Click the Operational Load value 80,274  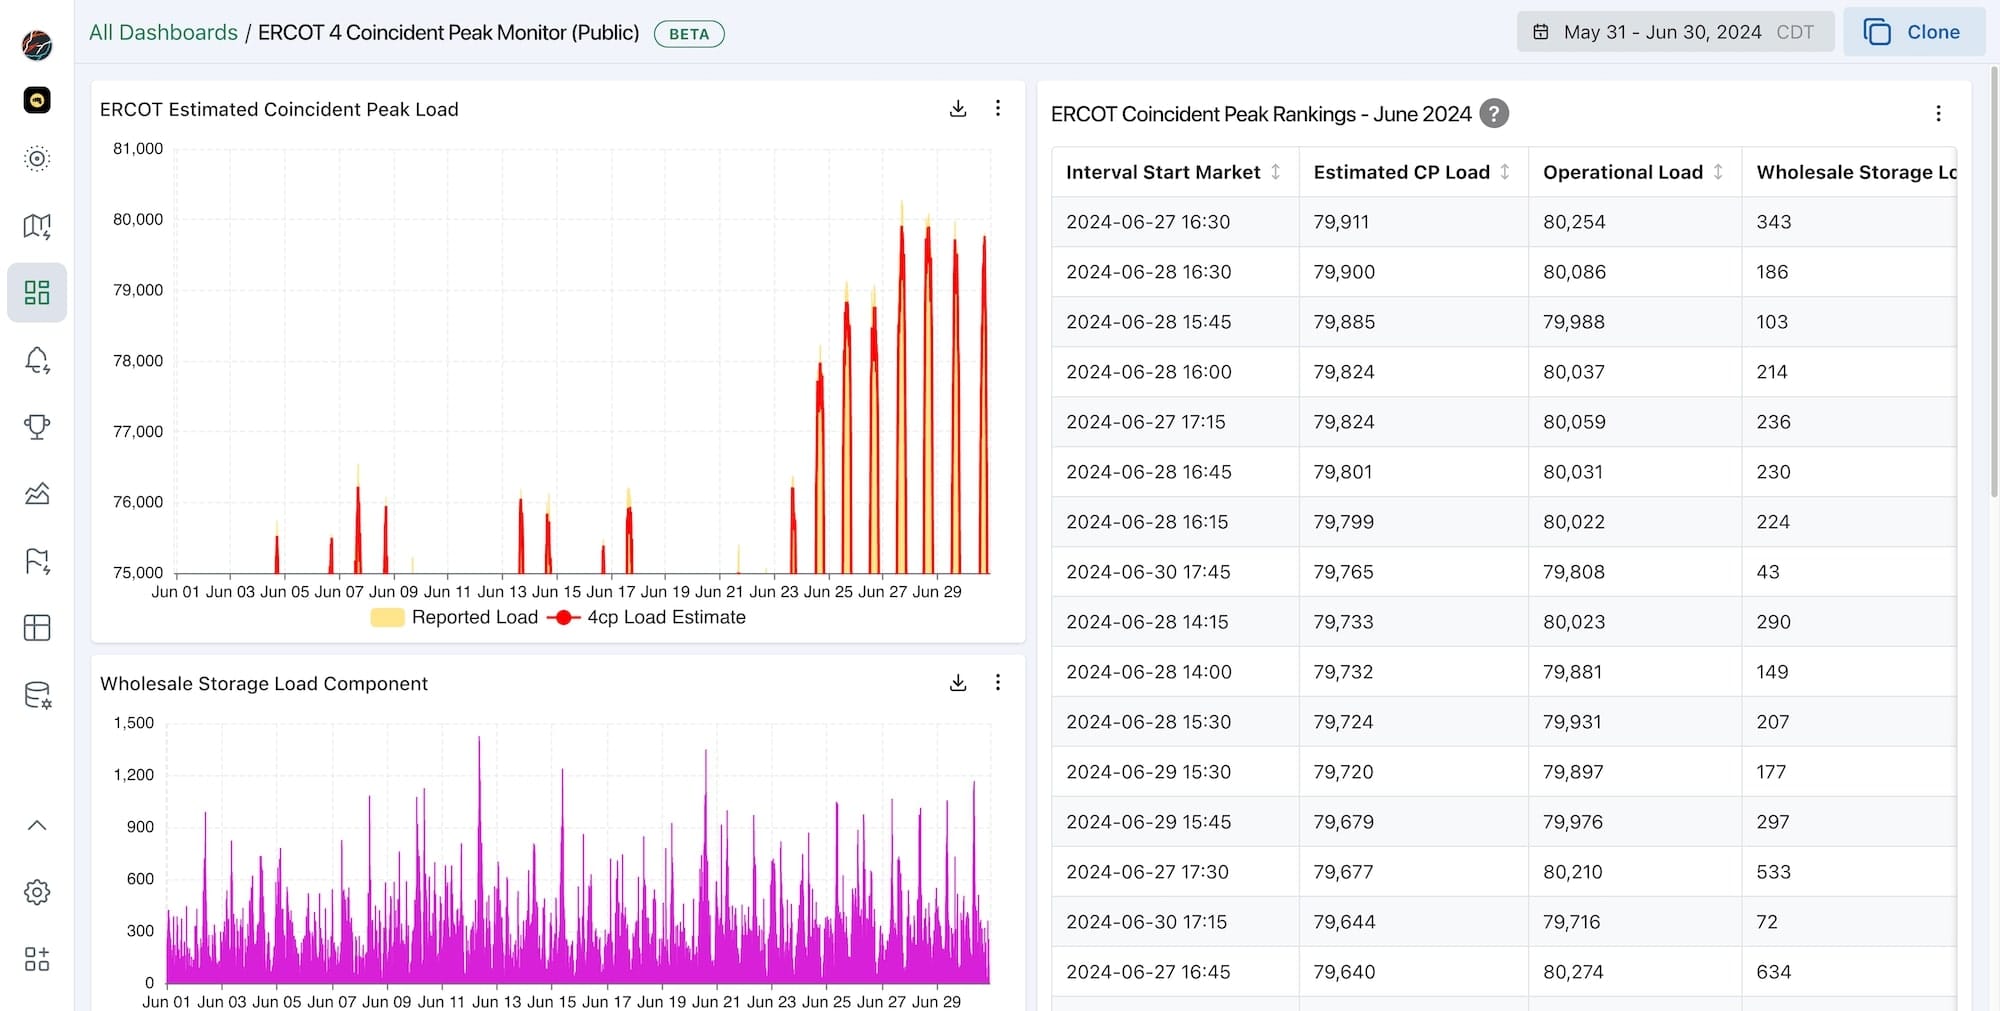coord(1573,972)
